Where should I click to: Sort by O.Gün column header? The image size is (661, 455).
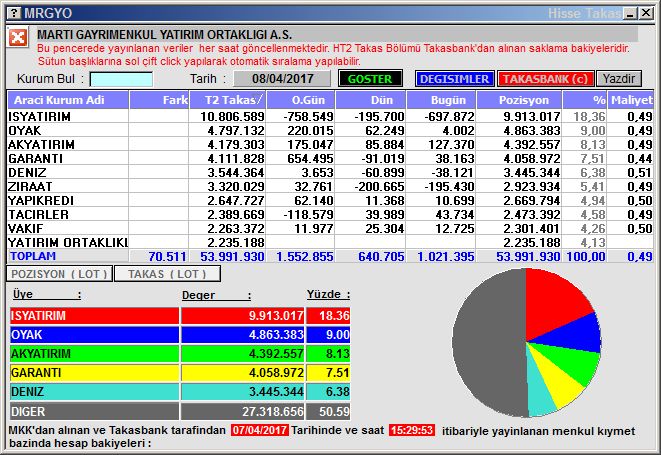tap(301, 100)
